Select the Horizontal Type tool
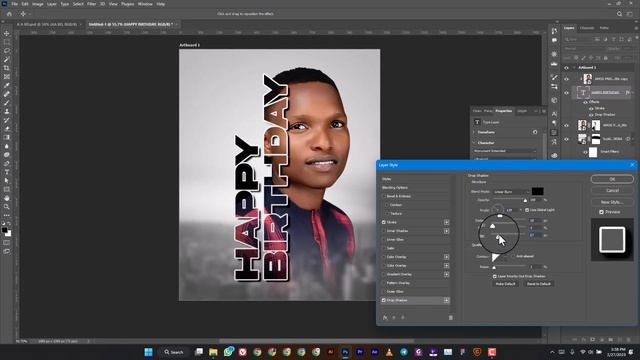Viewport: 640px width, 360px height. tap(7, 172)
